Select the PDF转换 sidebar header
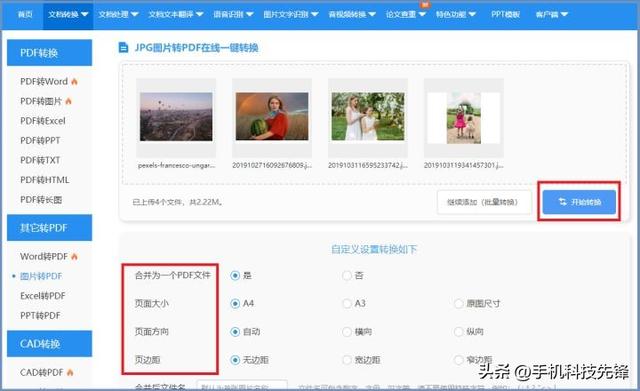Image resolution: width=640 pixels, height=391 pixels. pyautogui.click(x=49, y=53)
